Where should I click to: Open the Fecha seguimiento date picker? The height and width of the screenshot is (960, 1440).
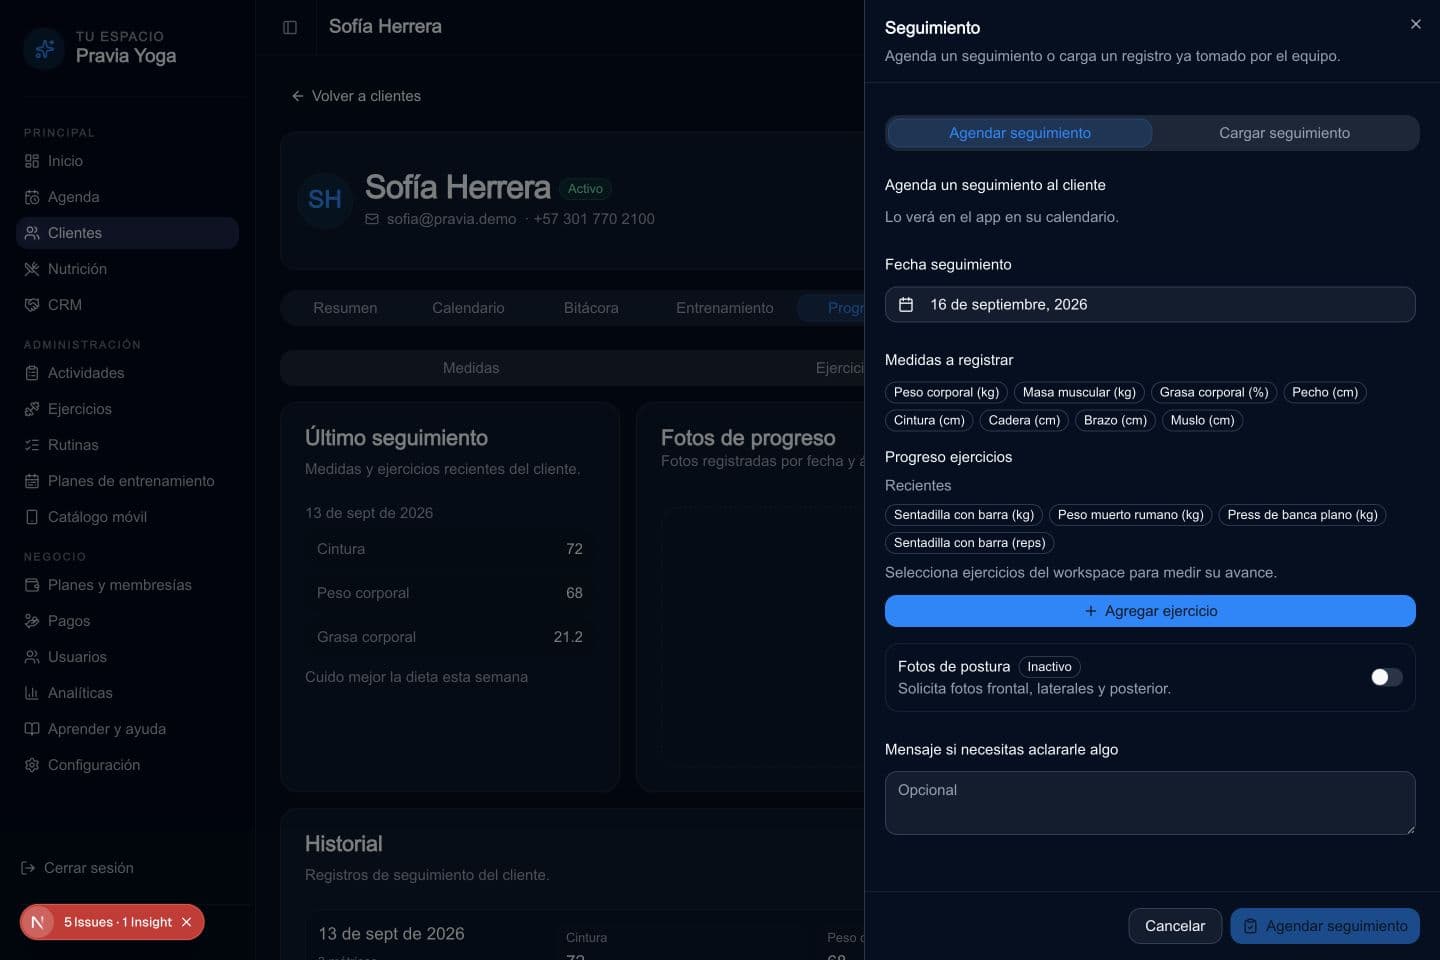[1150, 304]
